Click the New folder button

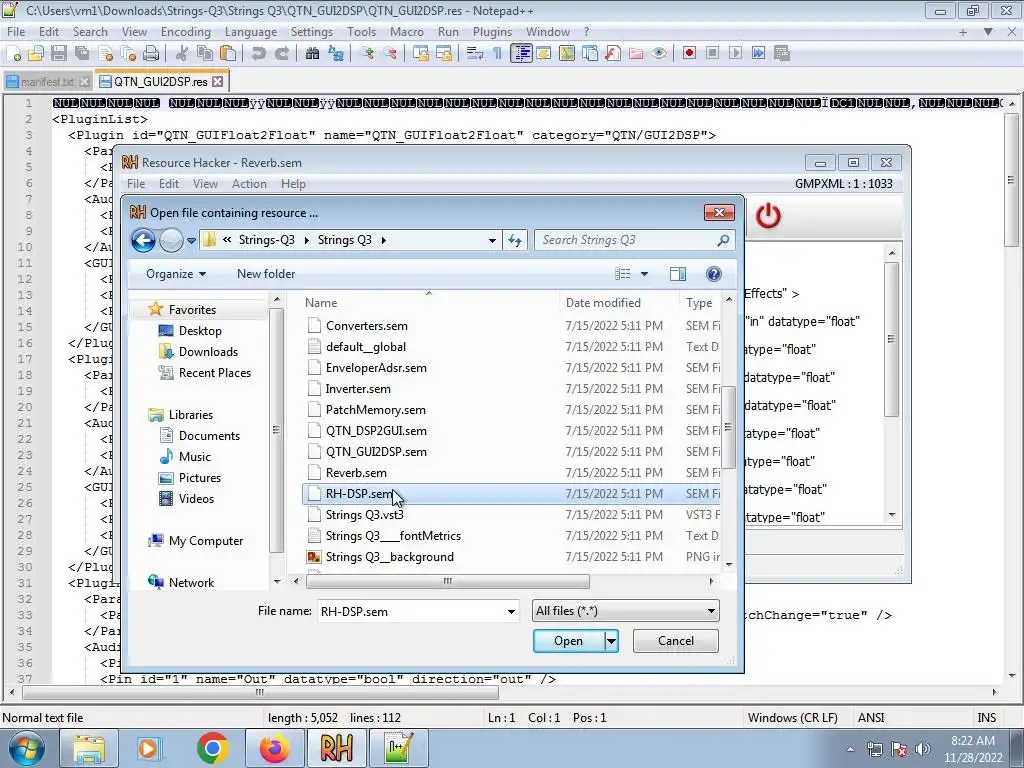(x=266, y=274)
